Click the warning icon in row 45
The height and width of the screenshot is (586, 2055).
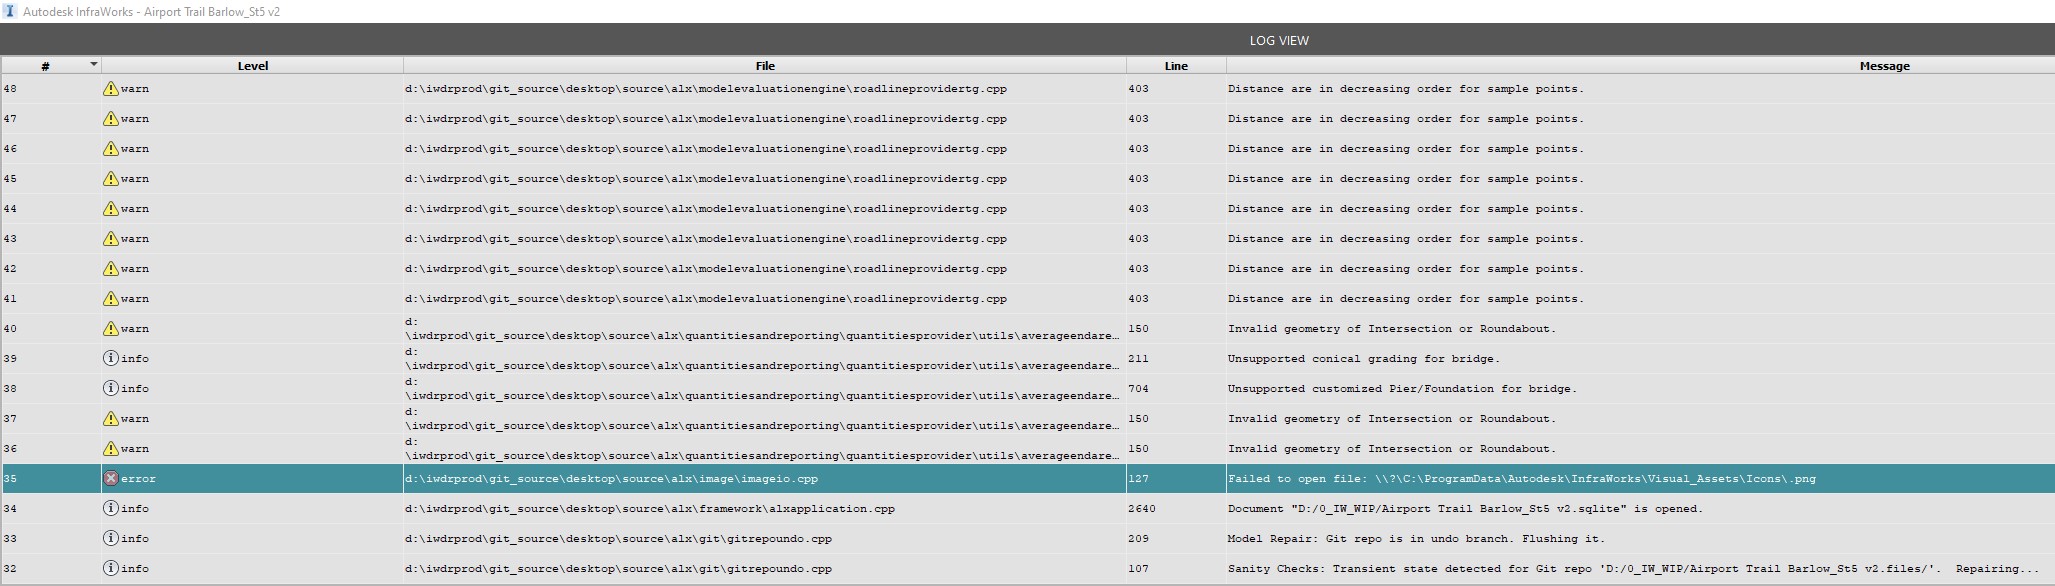coord(111,178)
